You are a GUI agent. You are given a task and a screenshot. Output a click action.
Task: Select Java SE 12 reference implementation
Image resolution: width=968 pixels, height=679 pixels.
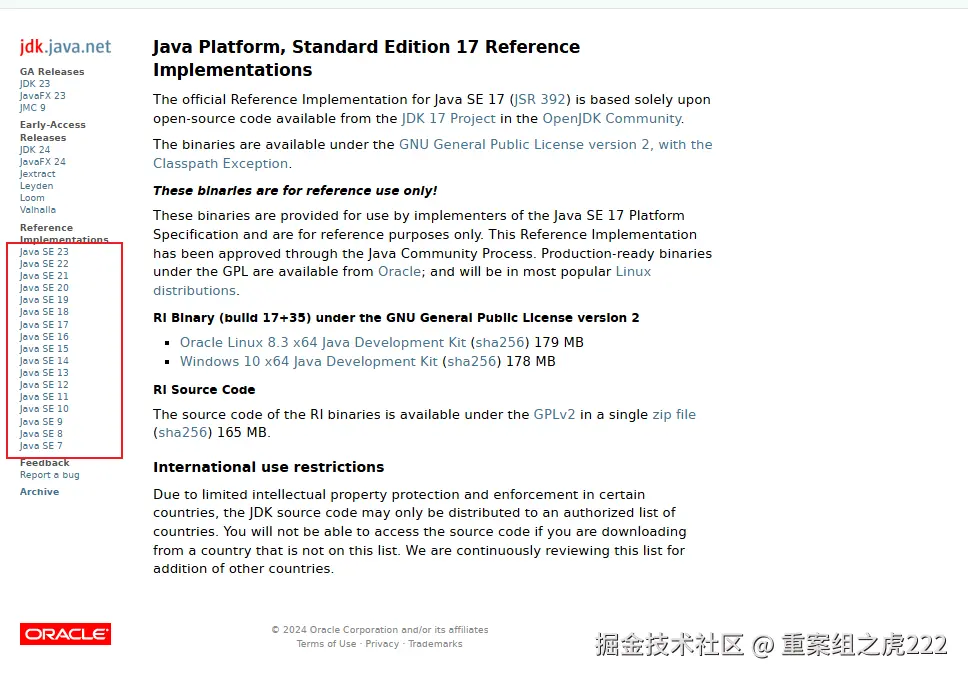(x=44, y=385)
